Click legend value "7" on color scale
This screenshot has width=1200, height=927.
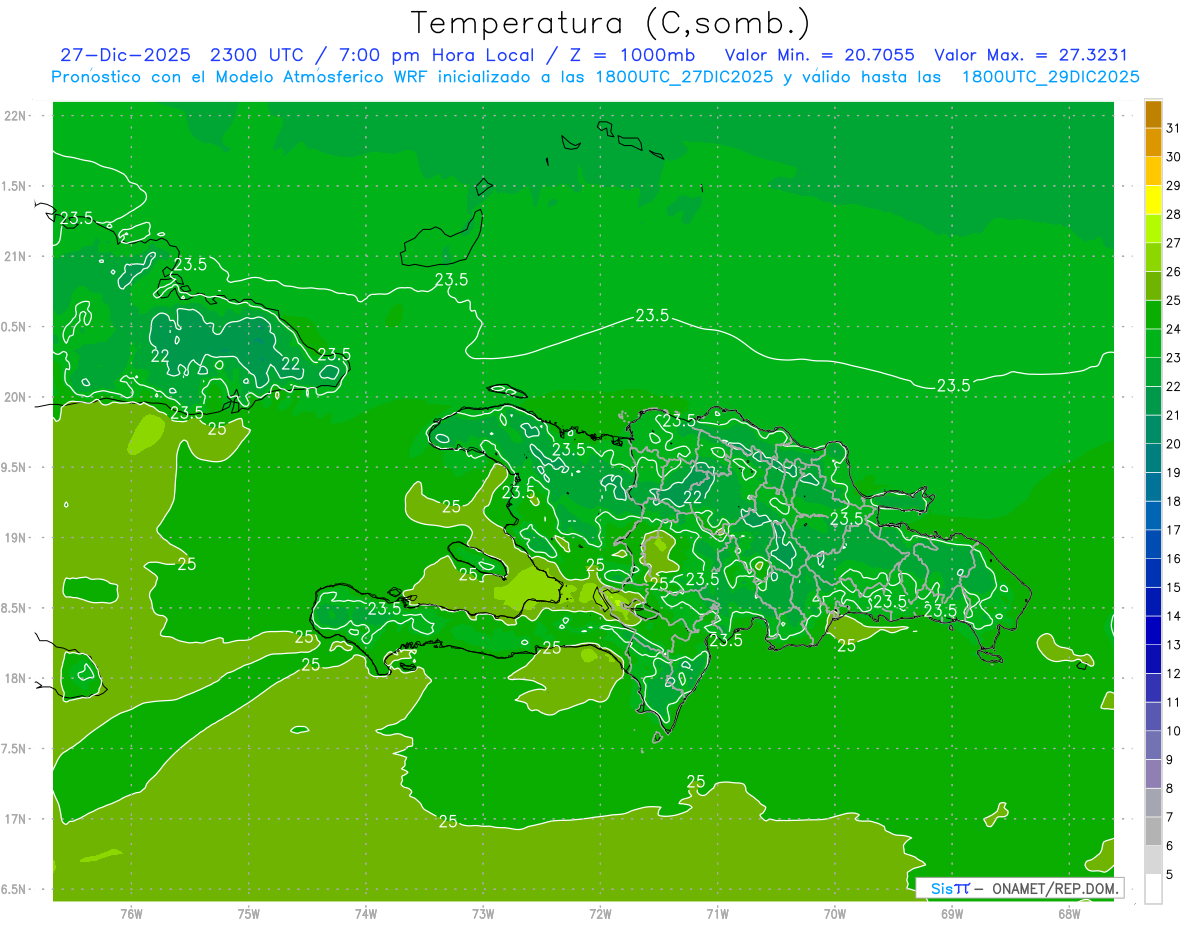coord(1169,817)
